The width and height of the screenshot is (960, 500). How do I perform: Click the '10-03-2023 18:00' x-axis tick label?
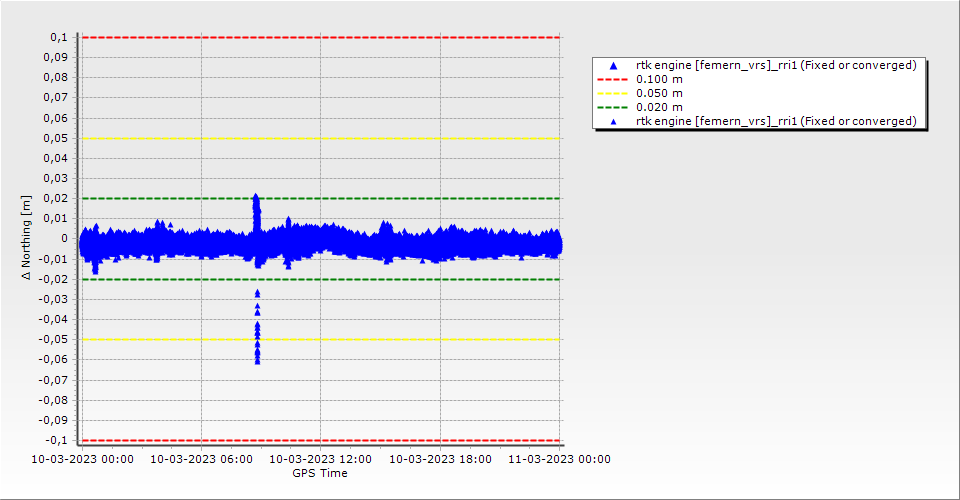(440, 460)
